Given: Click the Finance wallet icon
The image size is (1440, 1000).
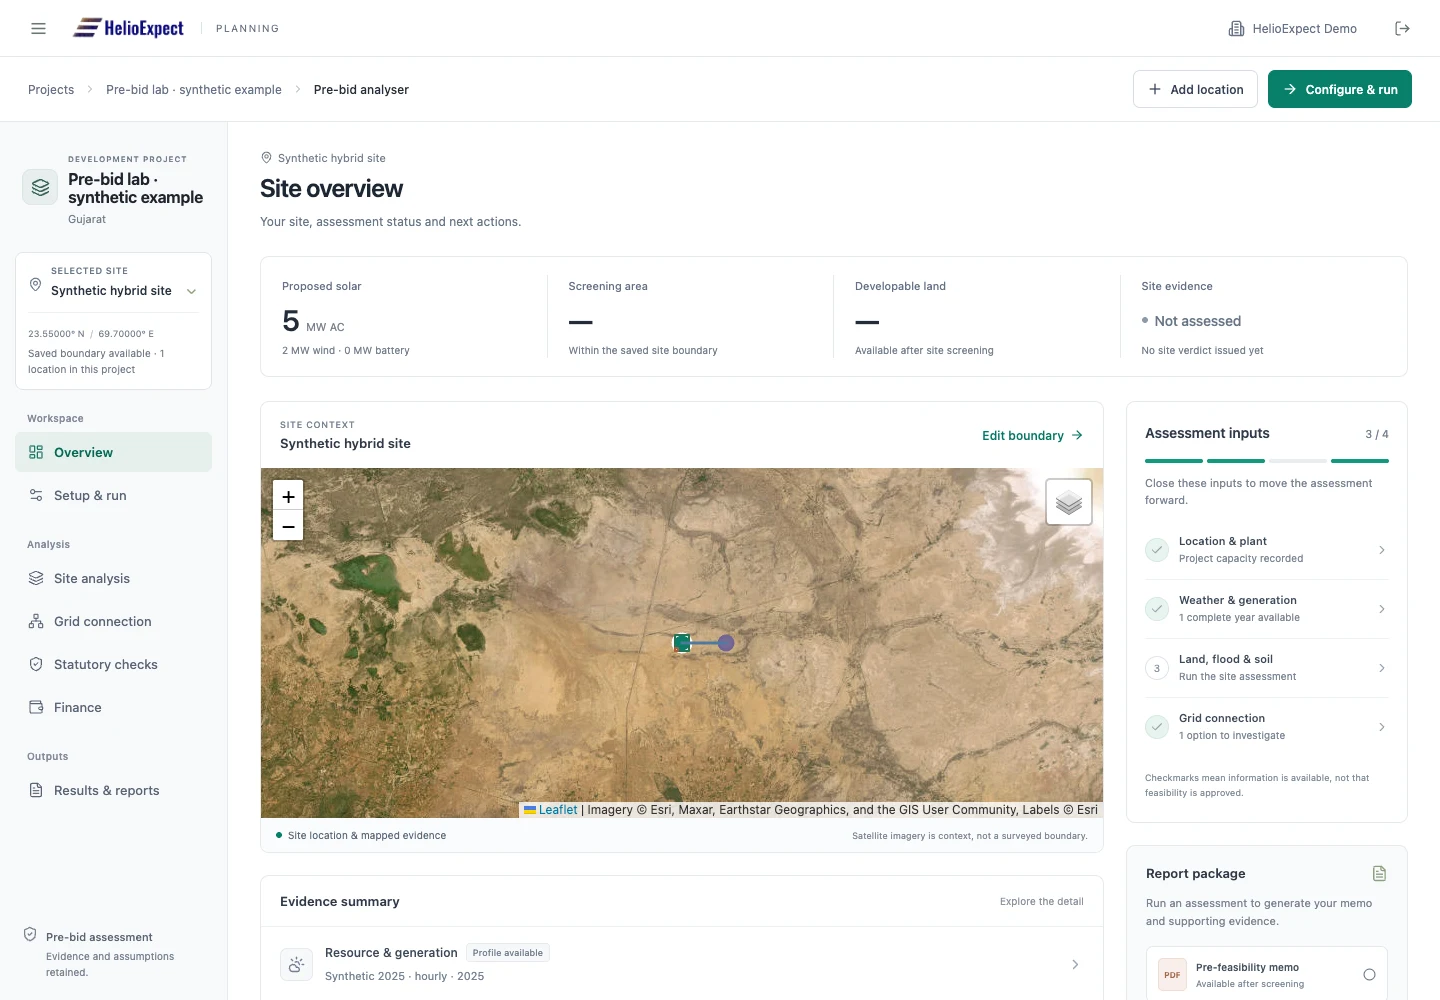Looking at the screenshot, I should (36, 707).
